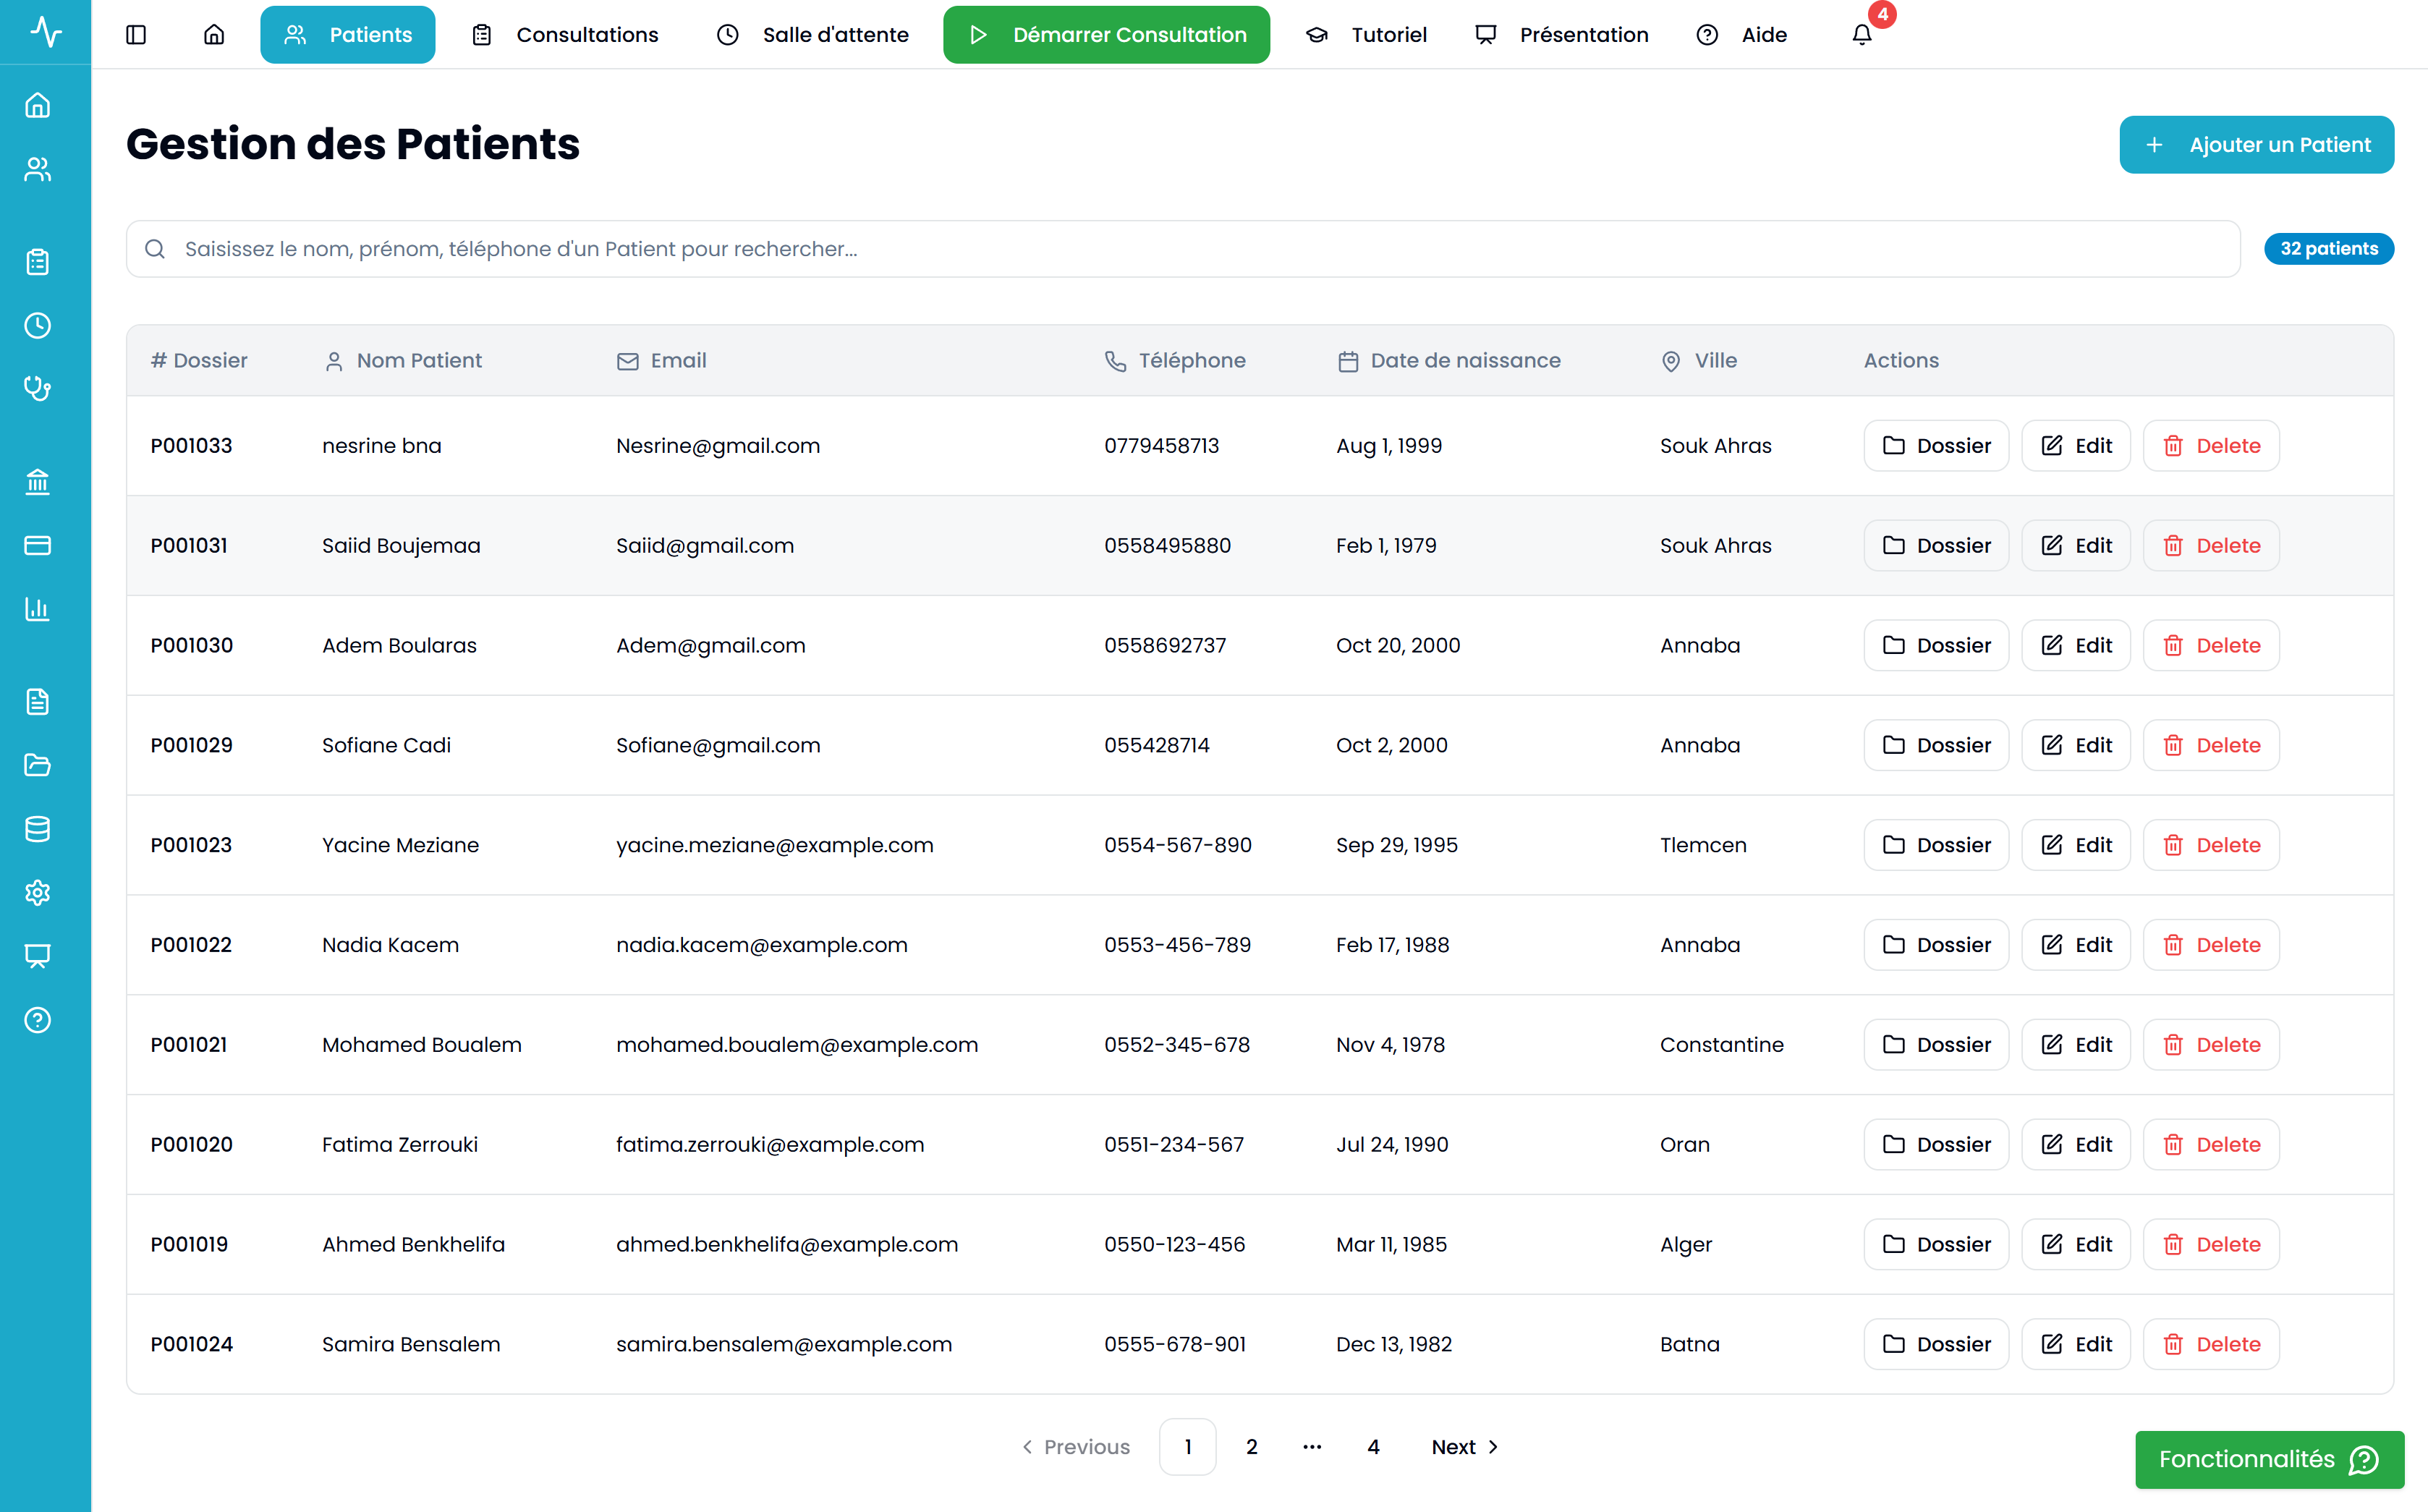Open the notifications bell showing 4 alerts
This screenshot has height=1512, width=2428.
click(1862, 33)
